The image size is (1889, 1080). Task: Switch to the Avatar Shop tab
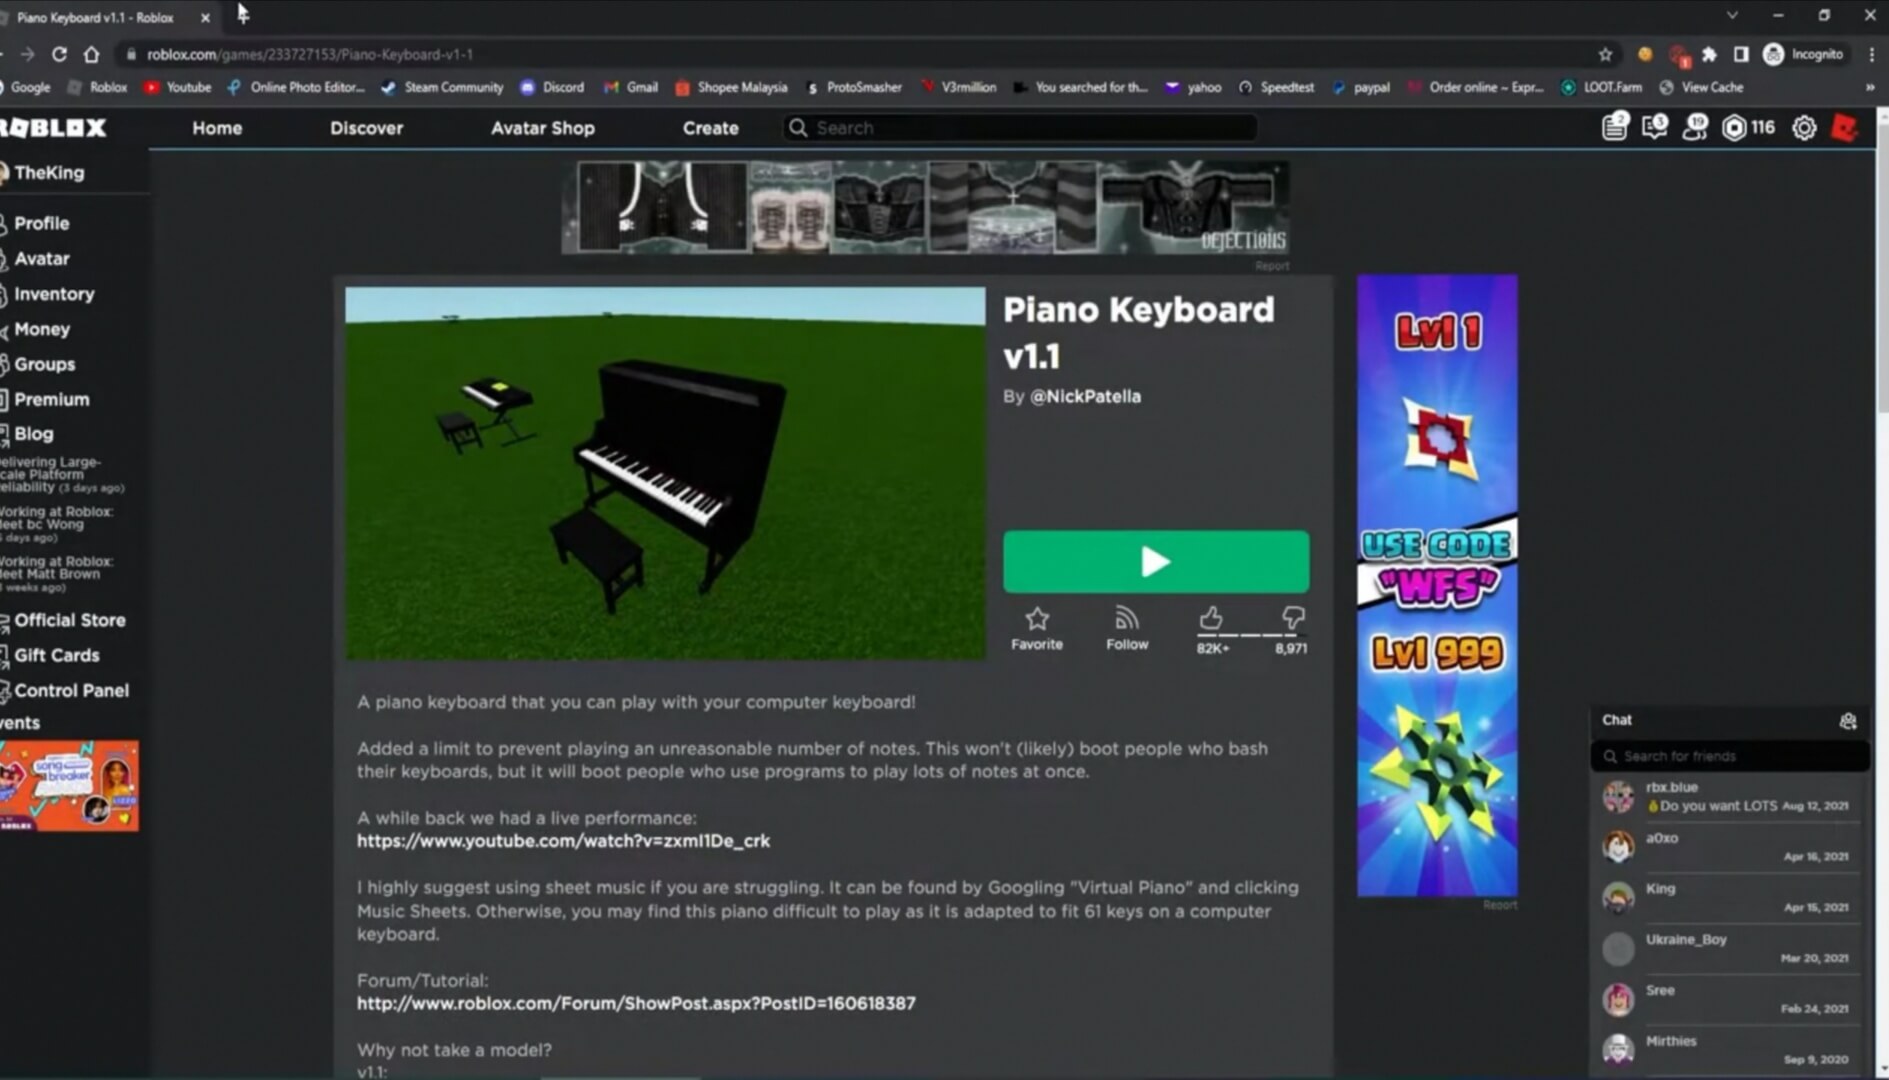[542, 128]
